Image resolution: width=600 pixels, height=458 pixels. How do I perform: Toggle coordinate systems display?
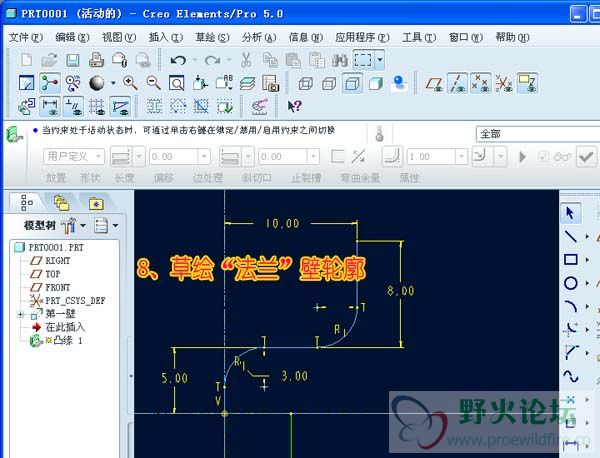click(504, 83)
